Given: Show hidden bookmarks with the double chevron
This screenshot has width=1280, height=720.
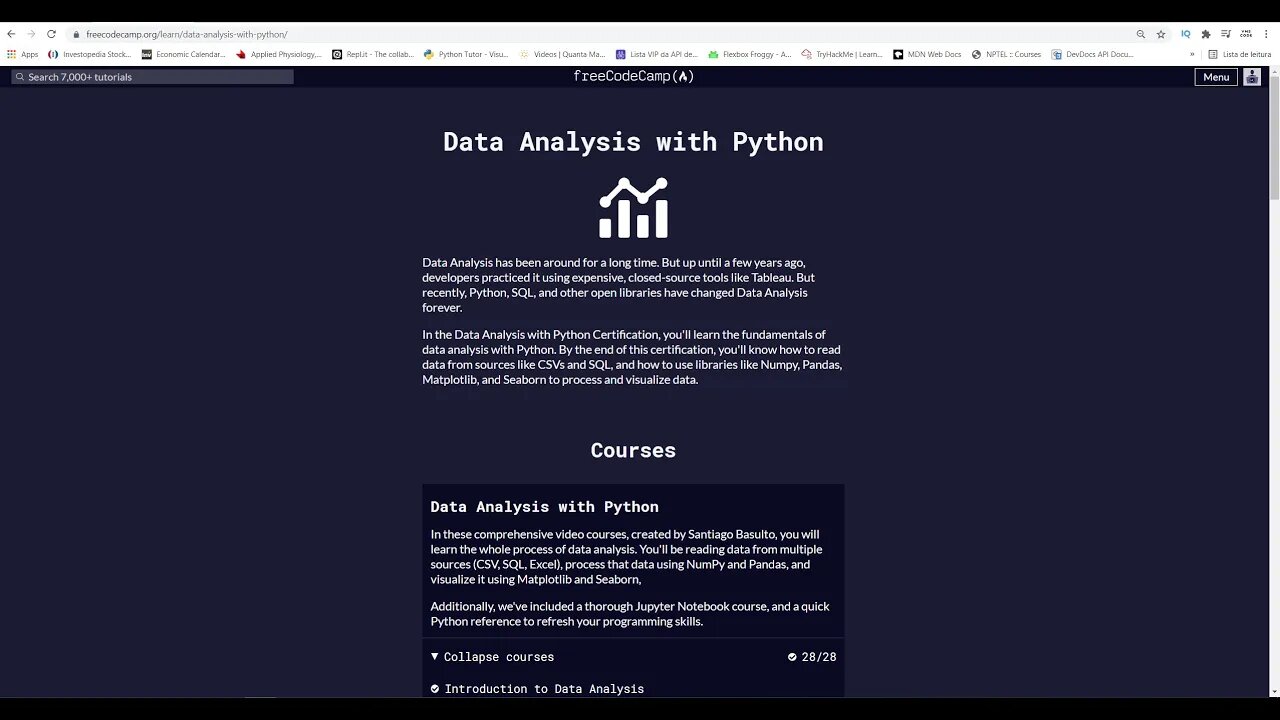Looking at the screenshot, I should pos(1192,54).
